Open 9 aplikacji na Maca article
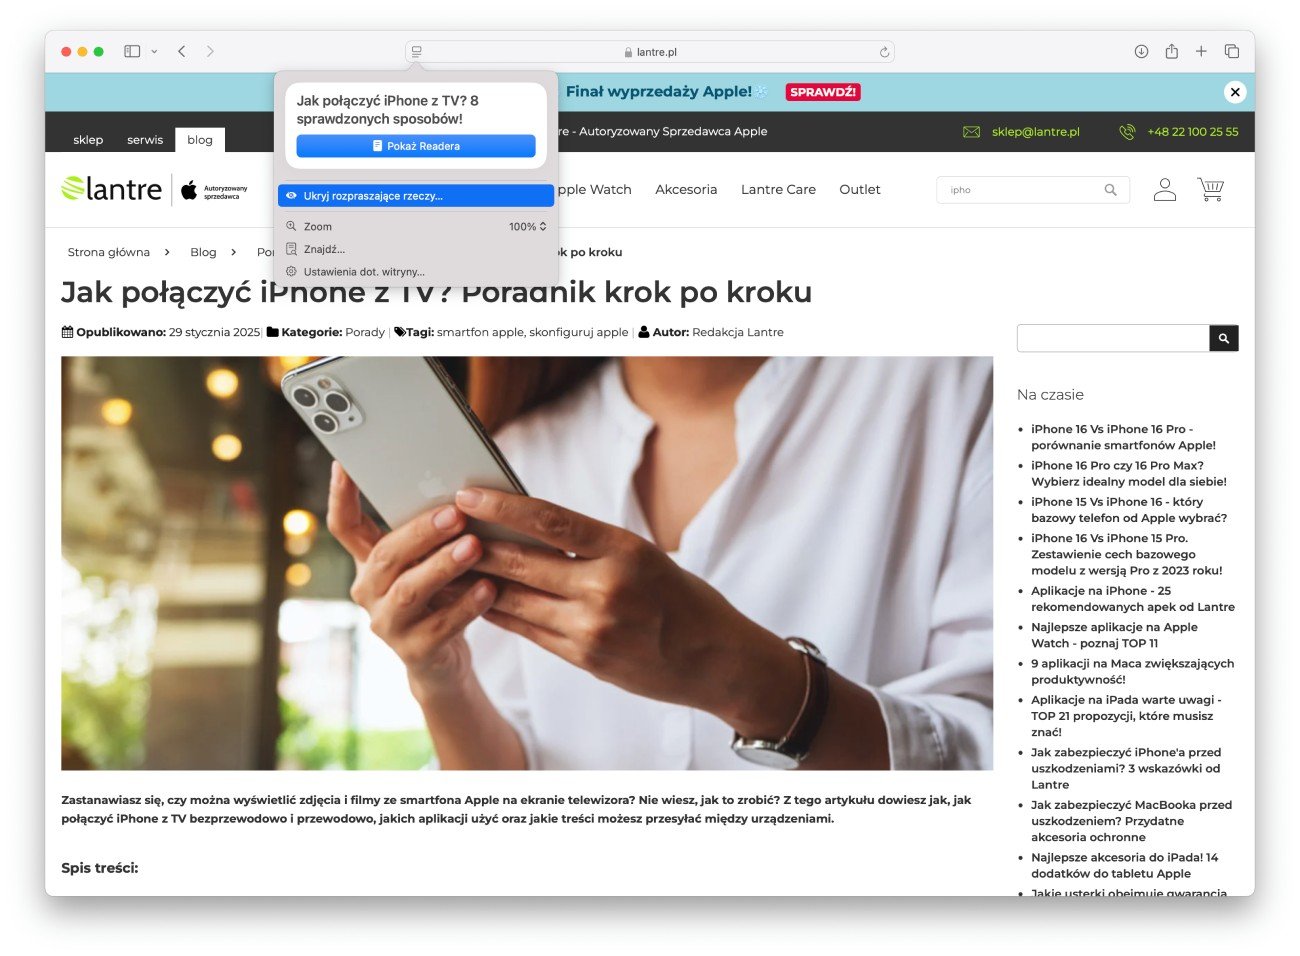1300x956 pixels. pos(1132,671)
